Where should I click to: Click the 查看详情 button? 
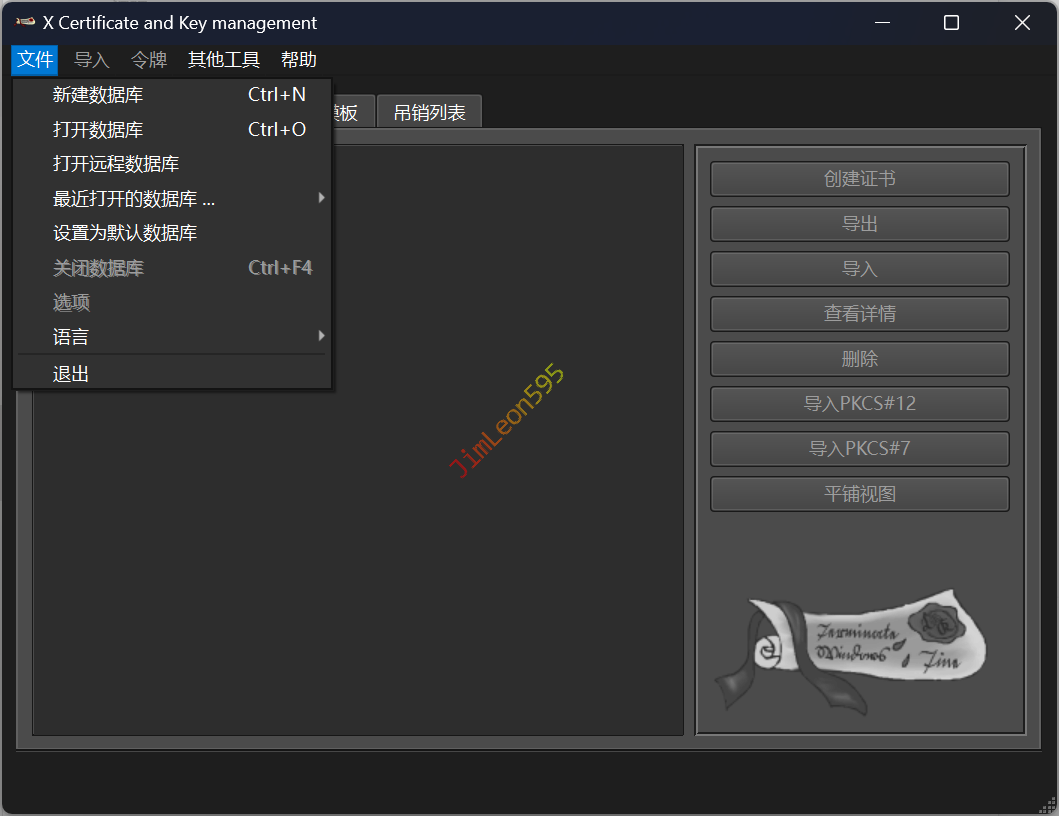click(x=859, y=314)
